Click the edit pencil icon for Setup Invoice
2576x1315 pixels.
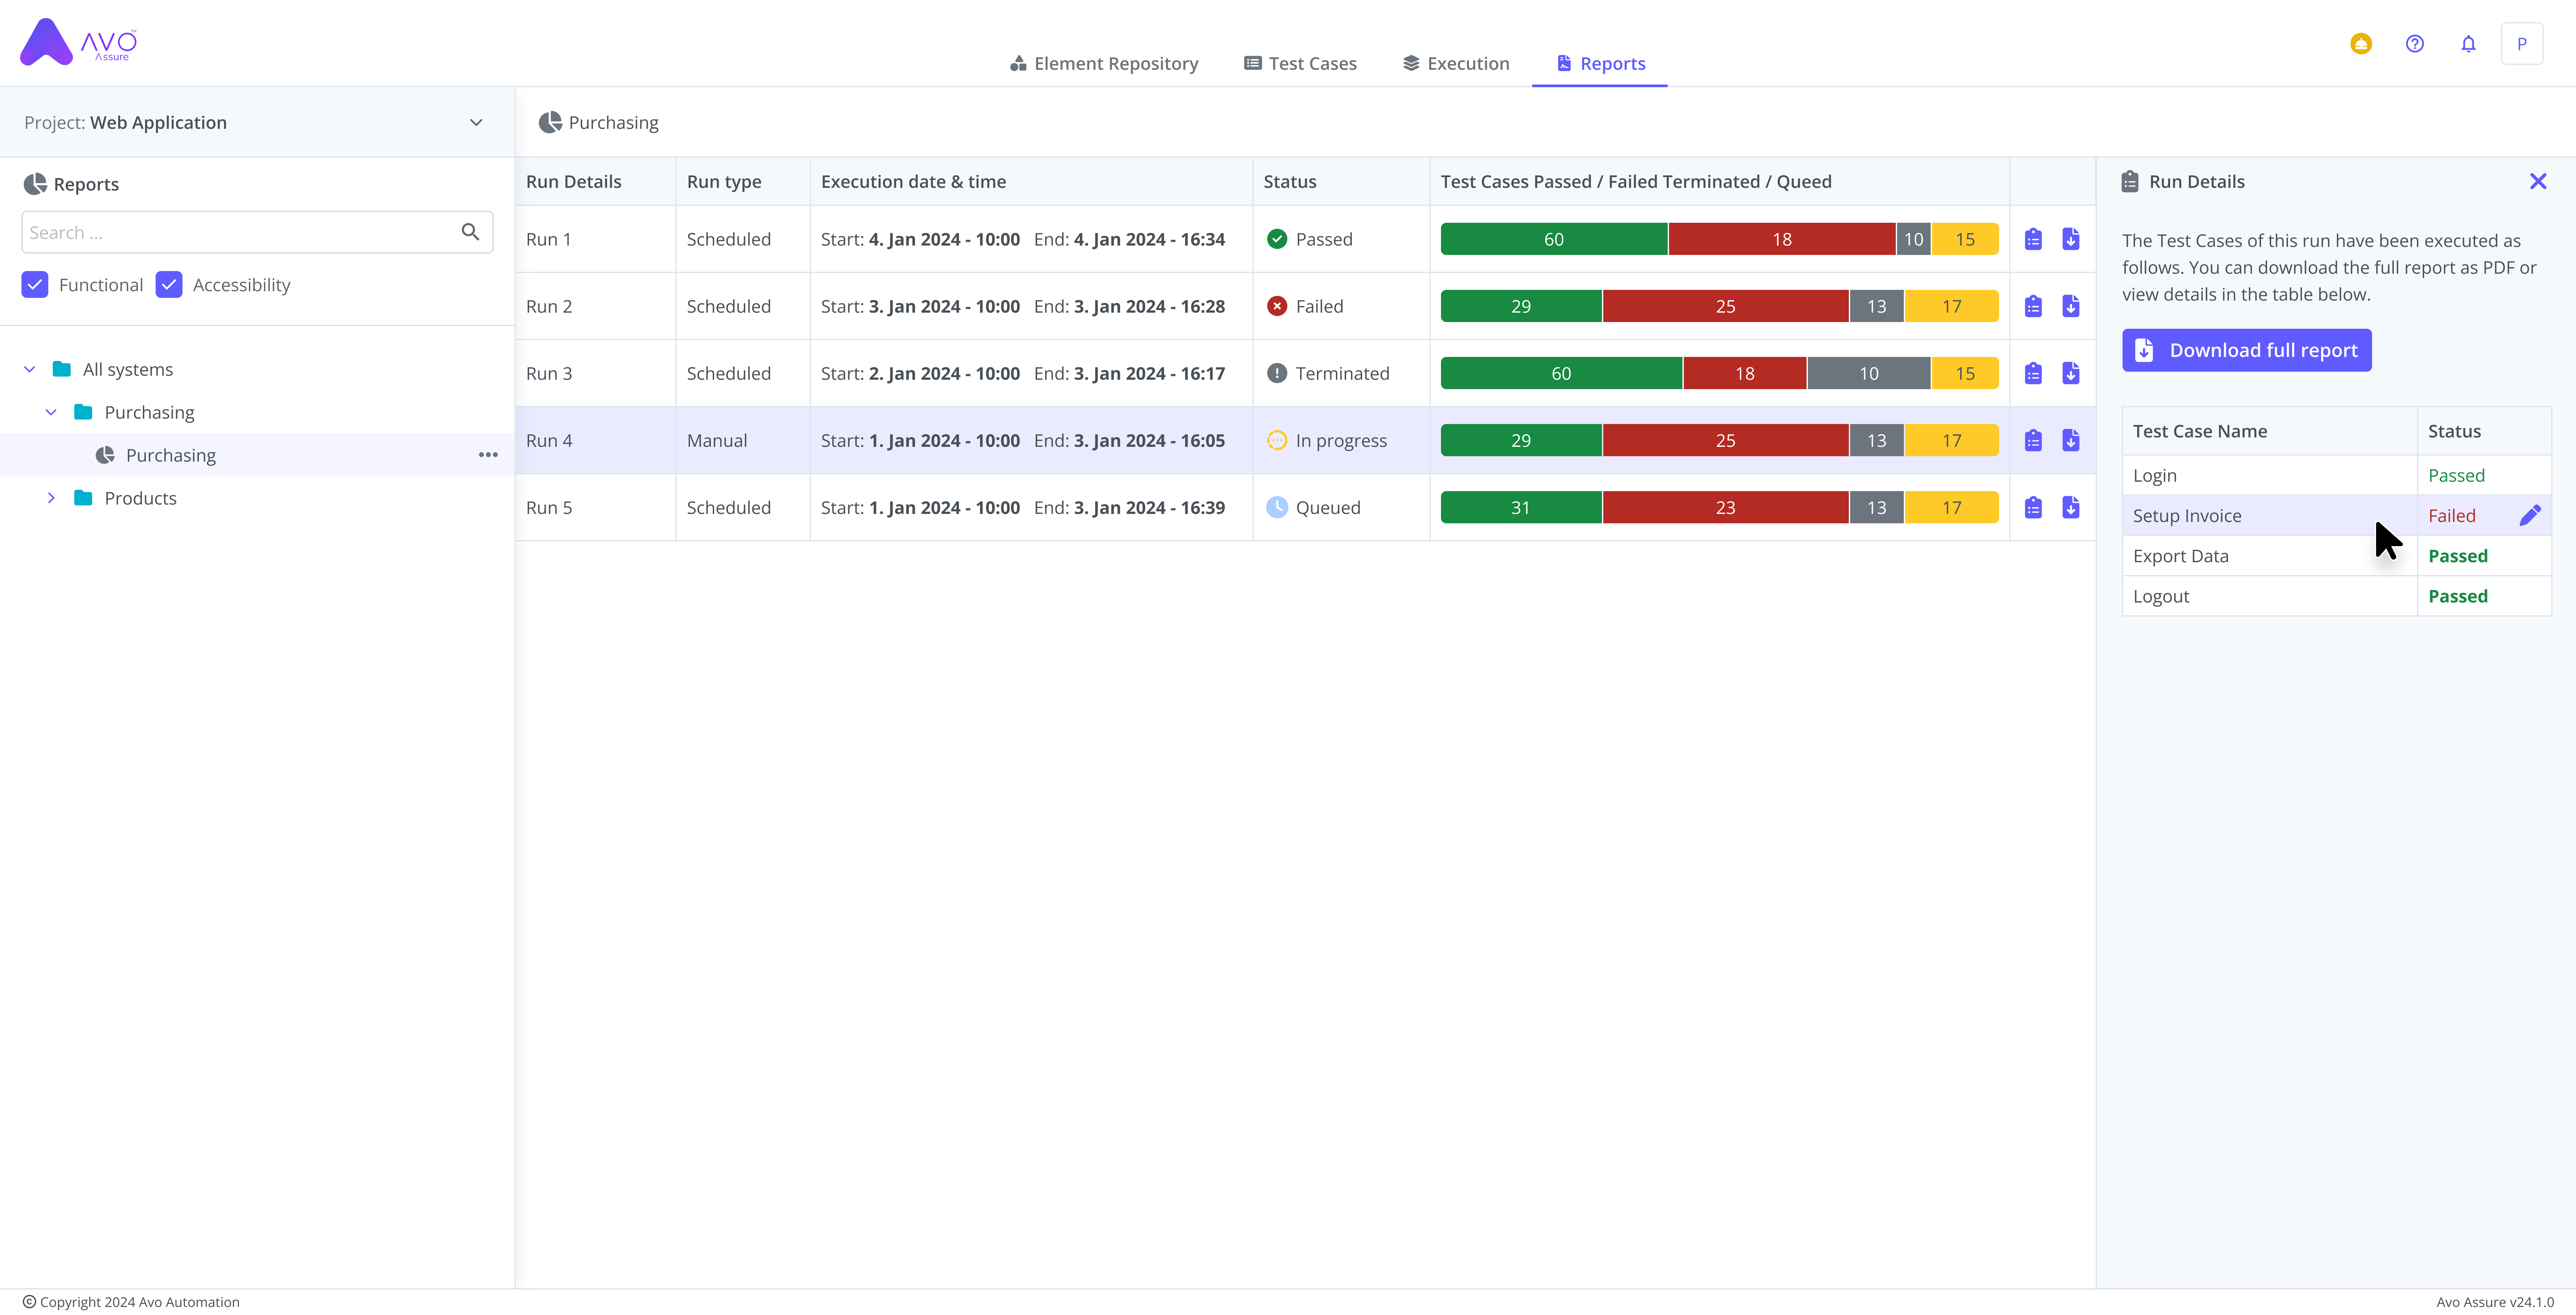[x=2530, y=515]
